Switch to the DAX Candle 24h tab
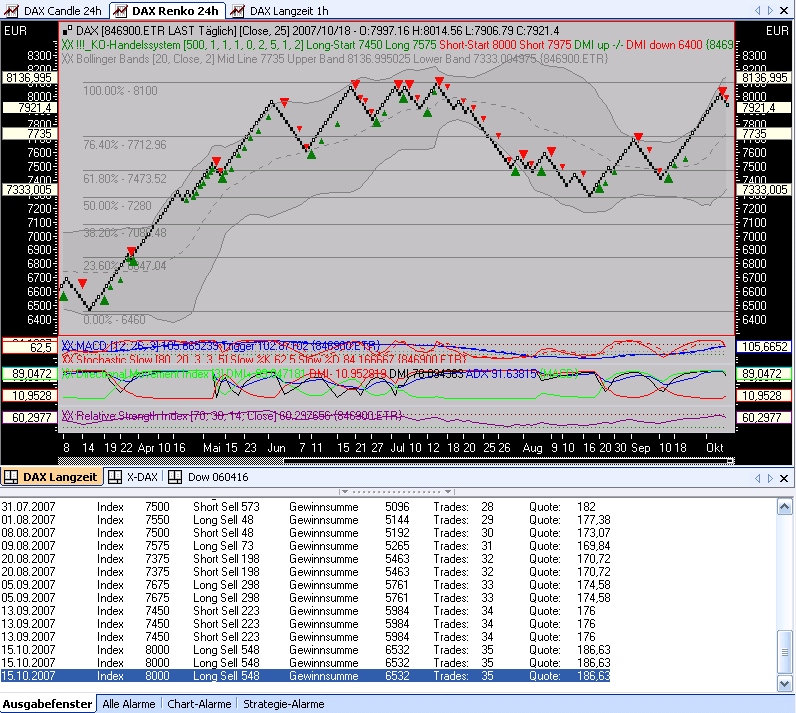Screen dimensions: 796x713 point(53,11)
